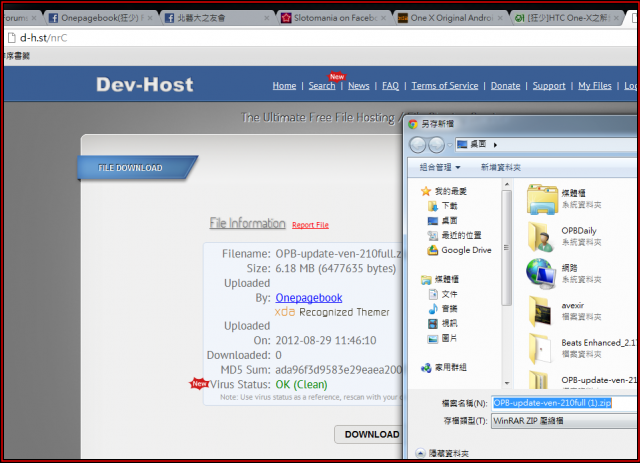
Task: Select the 音樂 music library icon
Action: point(433,309)
